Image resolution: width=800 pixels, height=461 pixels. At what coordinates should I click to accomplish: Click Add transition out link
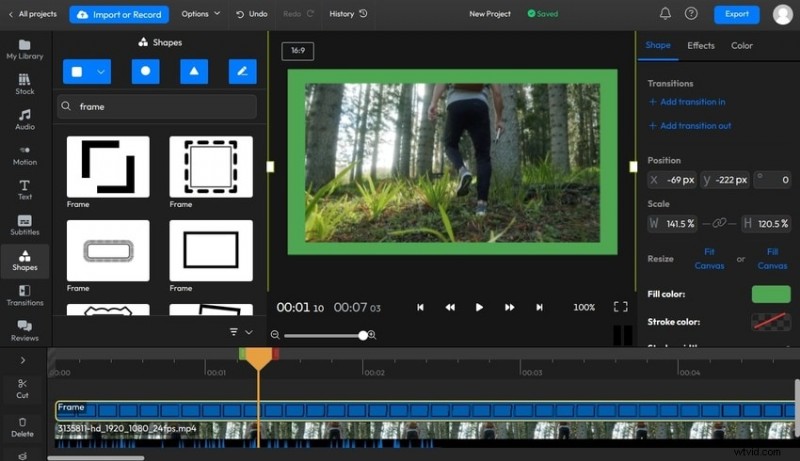click(690, 125)
